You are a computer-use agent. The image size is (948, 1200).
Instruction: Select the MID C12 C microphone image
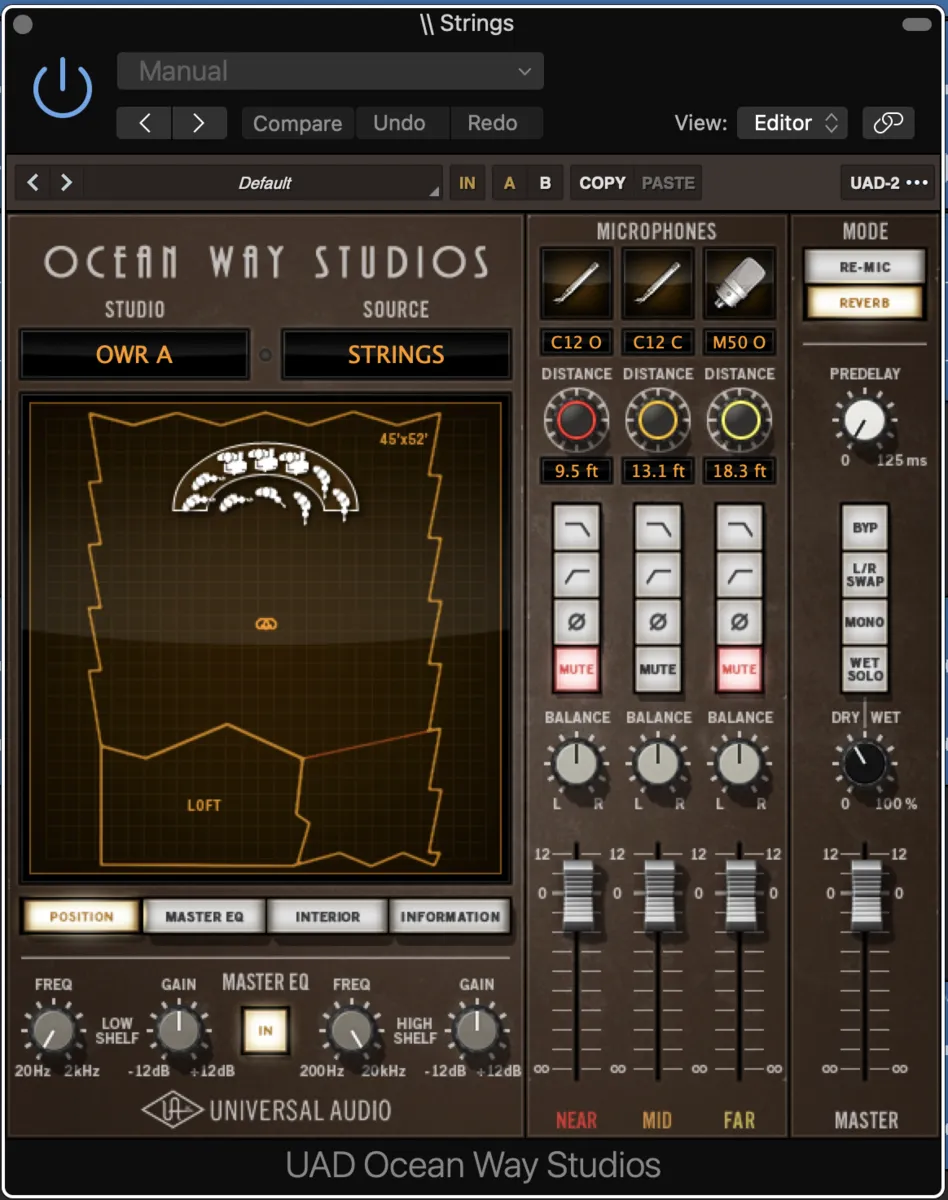click(658, 282)
